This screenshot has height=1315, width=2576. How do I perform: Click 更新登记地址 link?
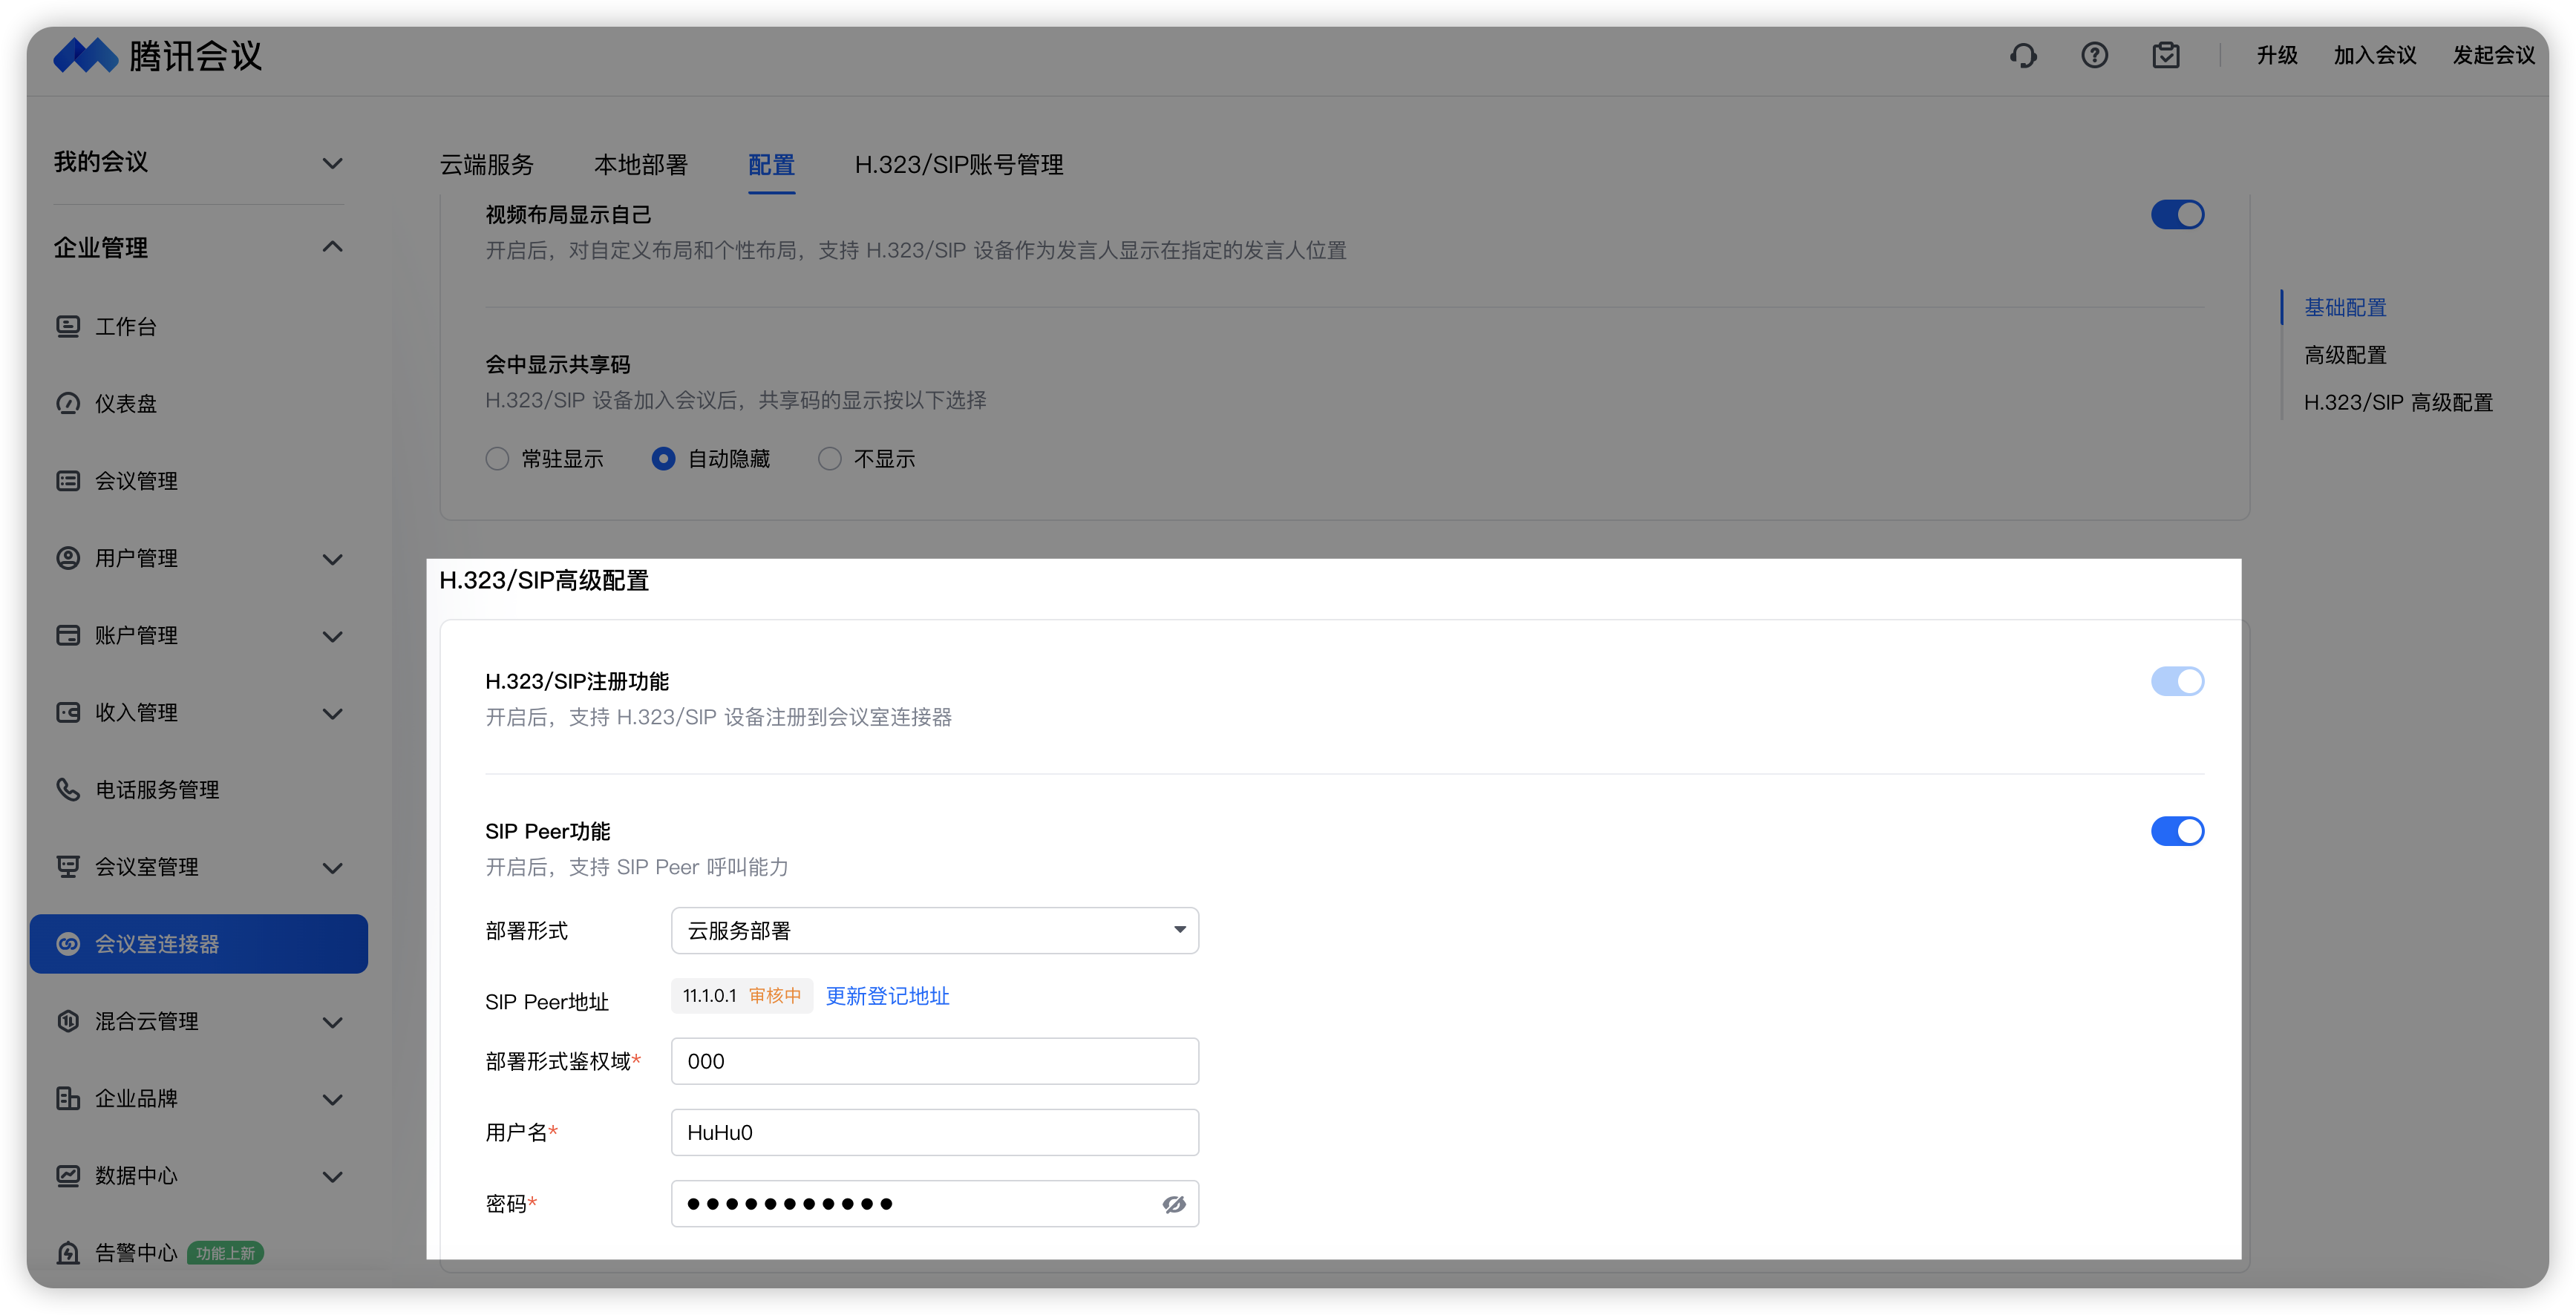(x=887, y=996)
